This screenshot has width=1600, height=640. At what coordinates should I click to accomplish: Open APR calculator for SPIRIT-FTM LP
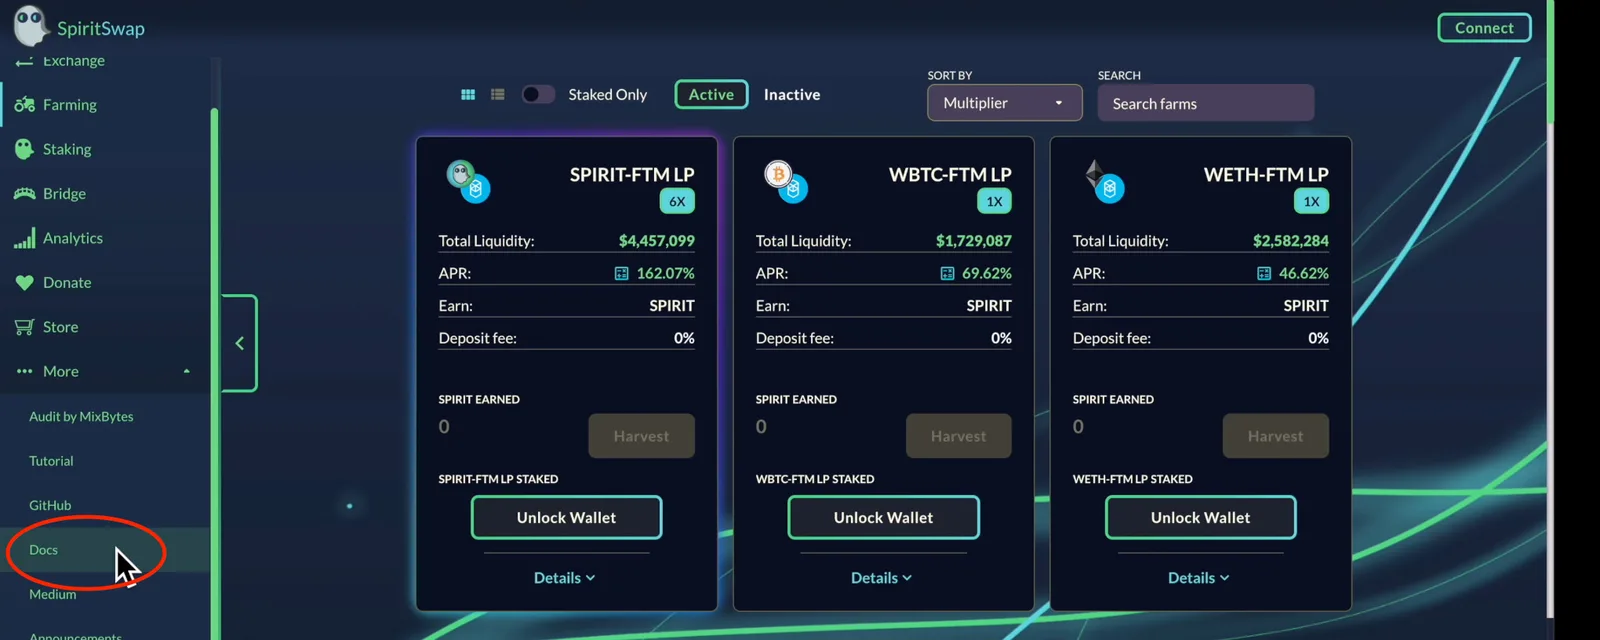tap(621, 273)
